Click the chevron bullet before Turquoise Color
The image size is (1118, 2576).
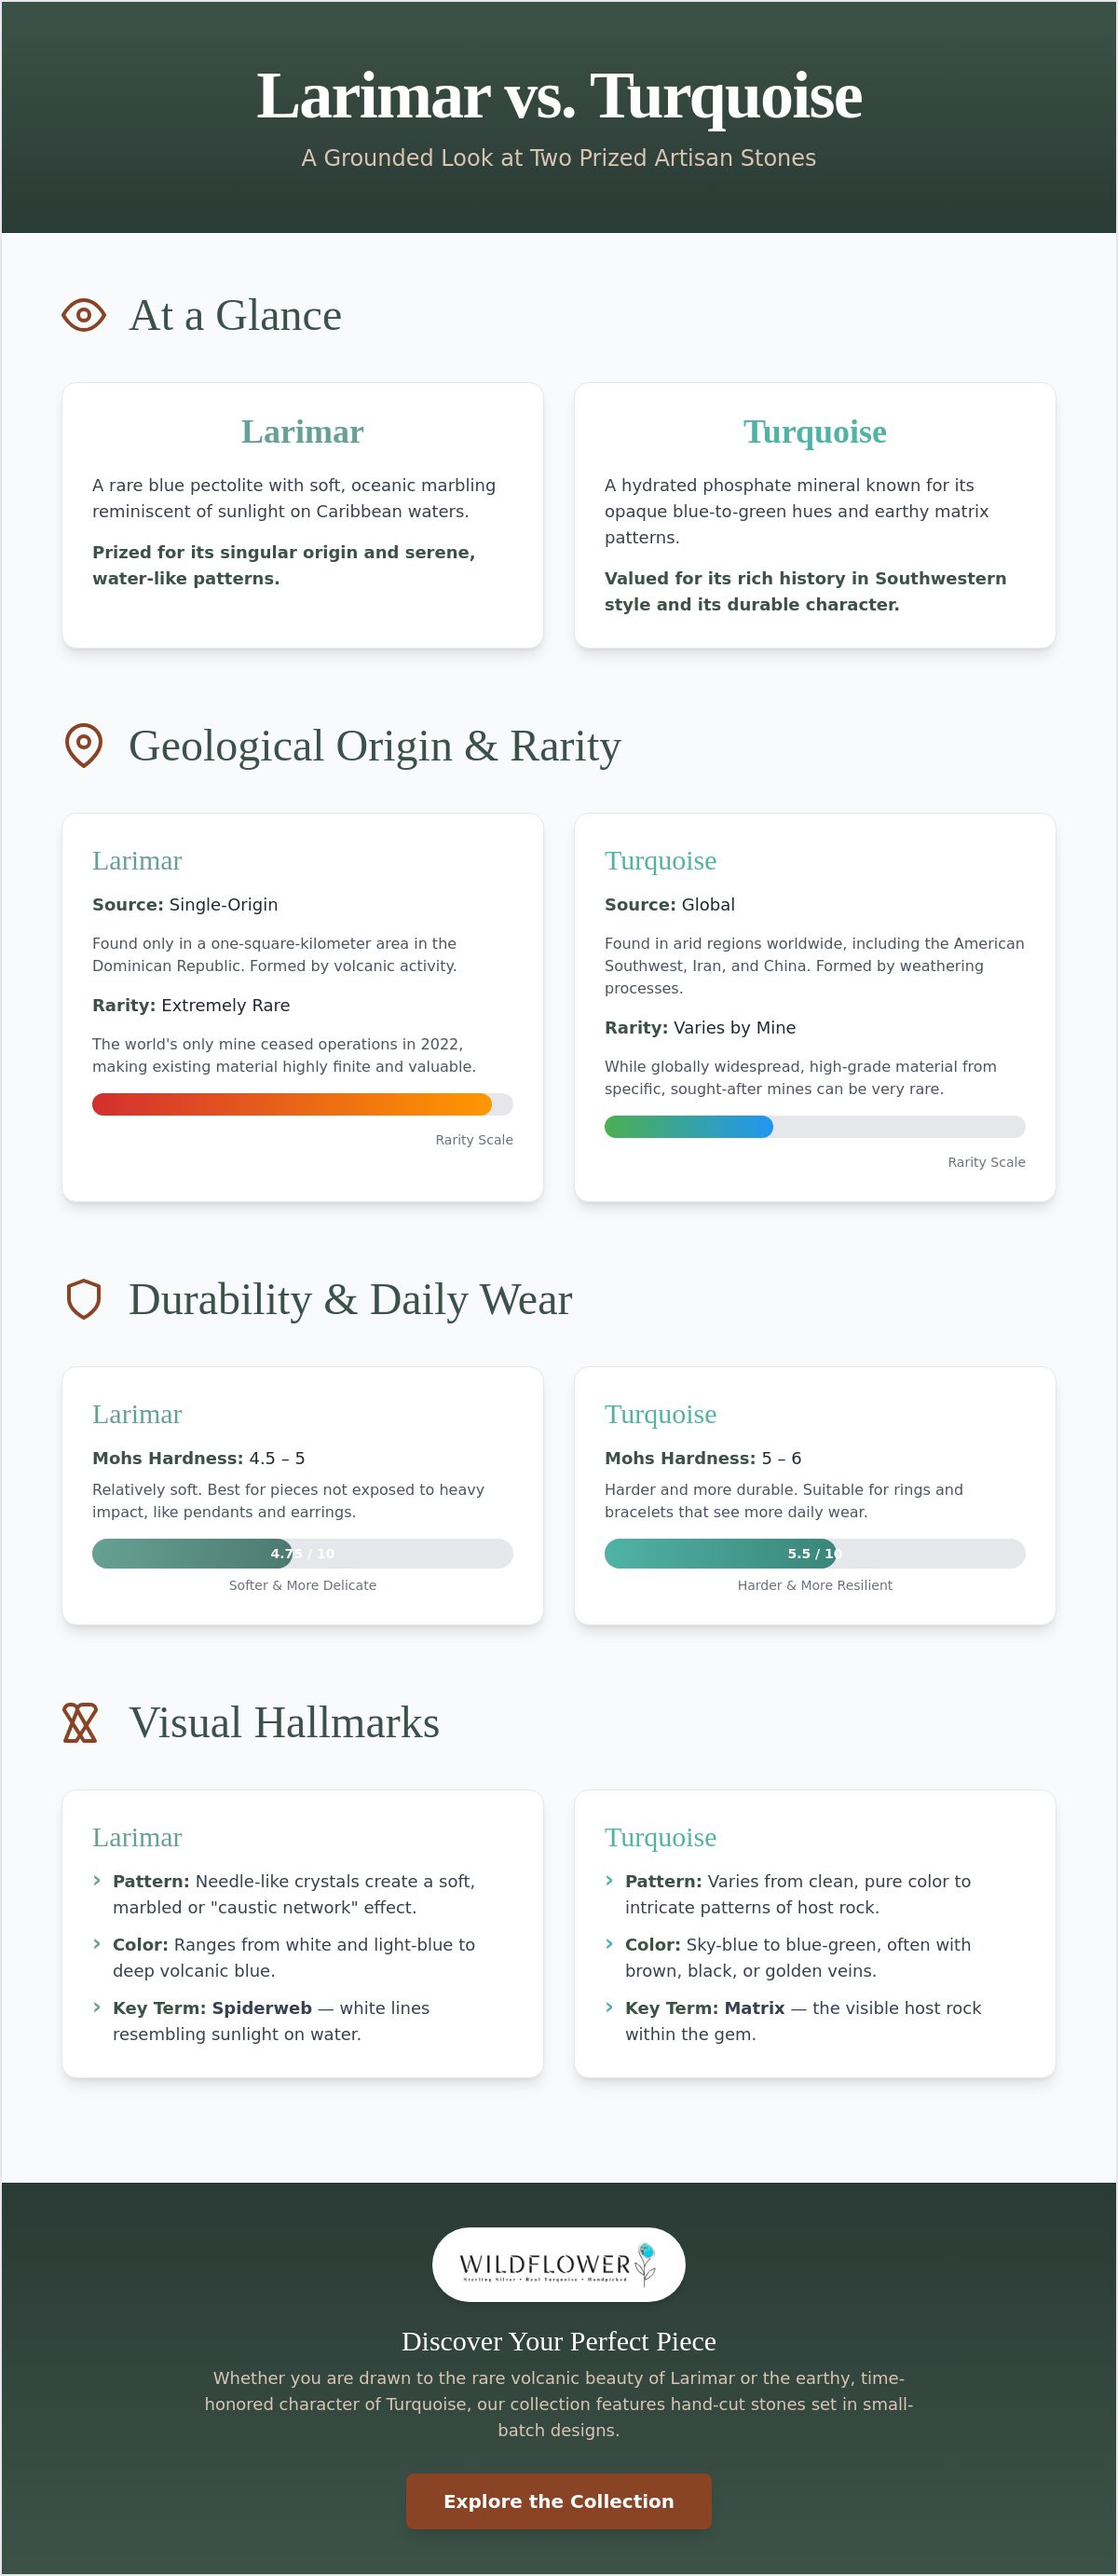coord(609,1943)
